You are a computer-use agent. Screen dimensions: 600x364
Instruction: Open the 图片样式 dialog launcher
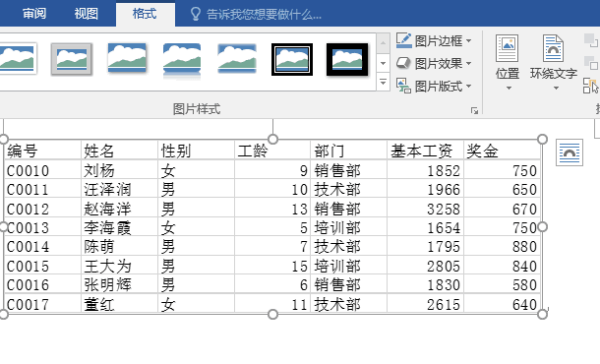474,111
